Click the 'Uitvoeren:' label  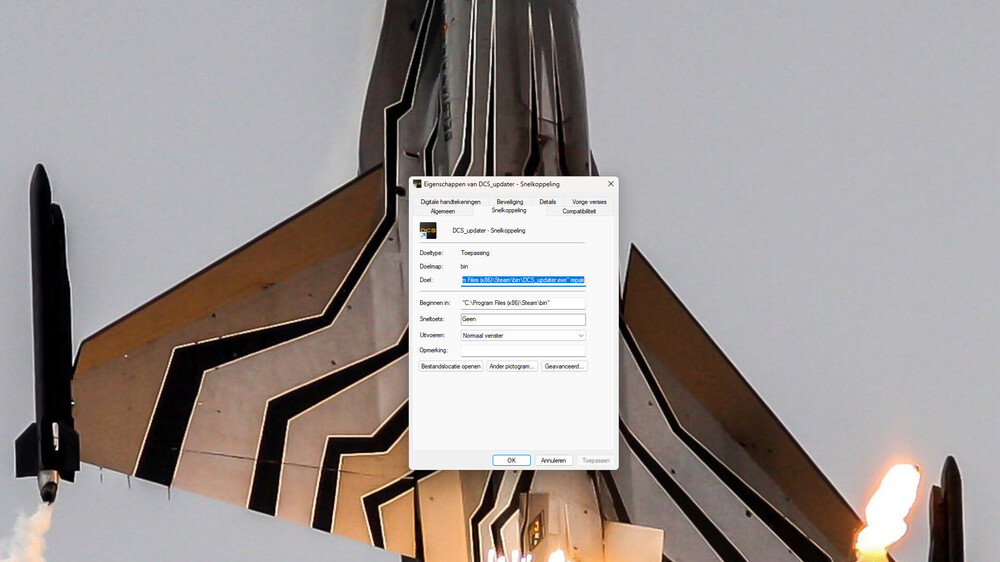tap(432, 336)
